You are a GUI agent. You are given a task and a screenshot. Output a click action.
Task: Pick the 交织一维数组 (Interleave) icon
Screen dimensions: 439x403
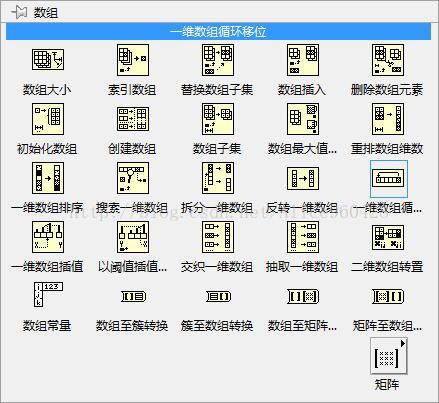pyautogui.click(x=218, y=237)
